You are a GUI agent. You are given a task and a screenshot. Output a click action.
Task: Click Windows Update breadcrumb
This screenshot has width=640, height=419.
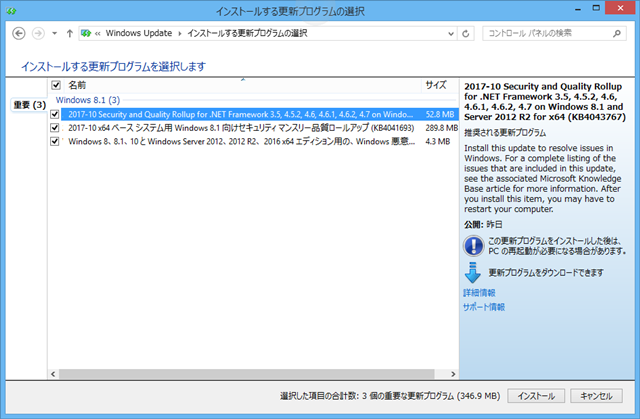click(x=139, y=33)
